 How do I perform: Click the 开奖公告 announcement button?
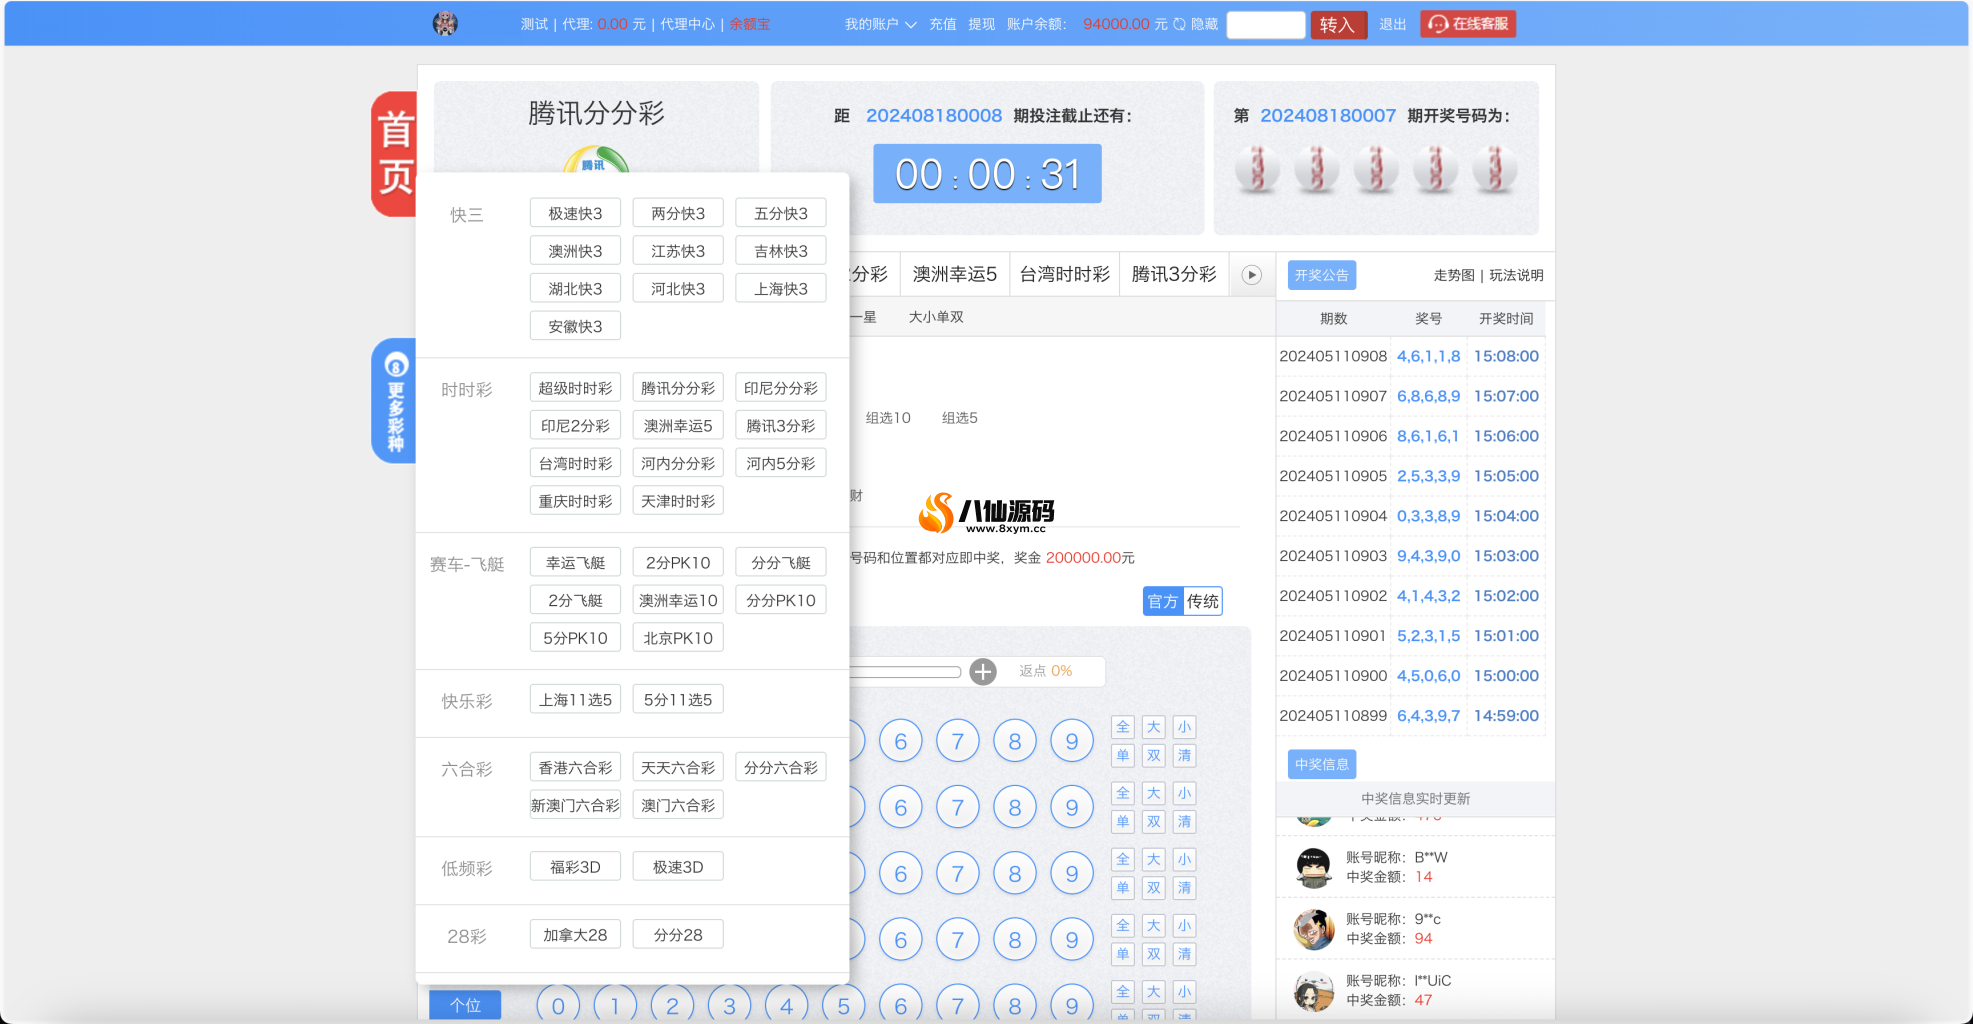(x=1322, y=275)
